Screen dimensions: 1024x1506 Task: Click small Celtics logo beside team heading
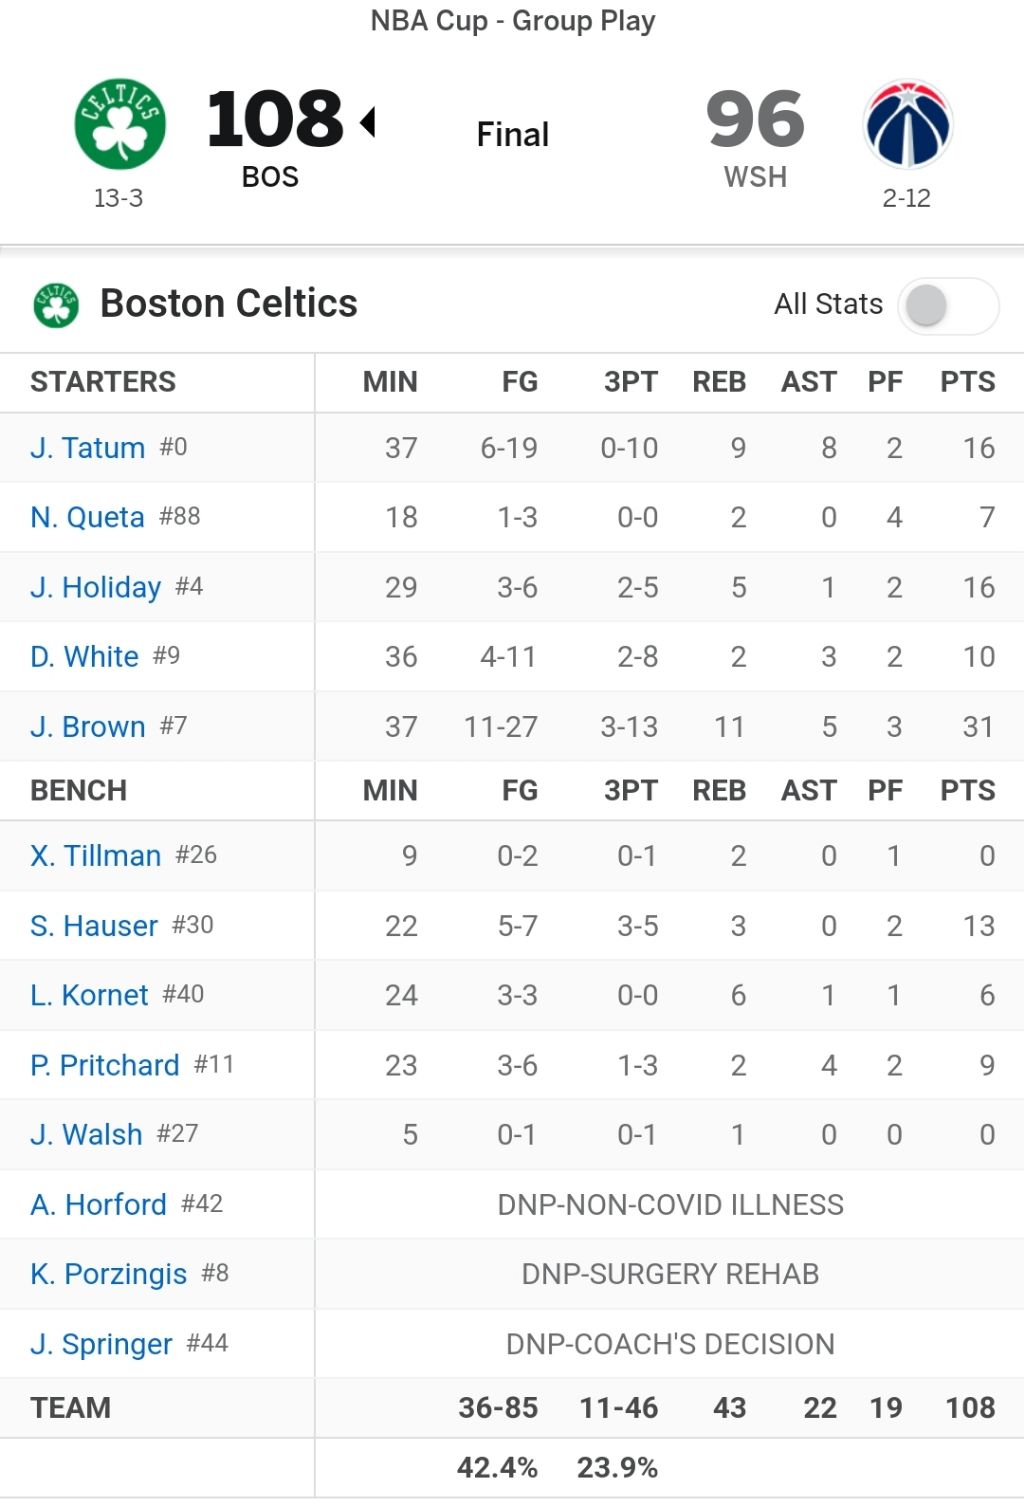click(x=56, y=304)
